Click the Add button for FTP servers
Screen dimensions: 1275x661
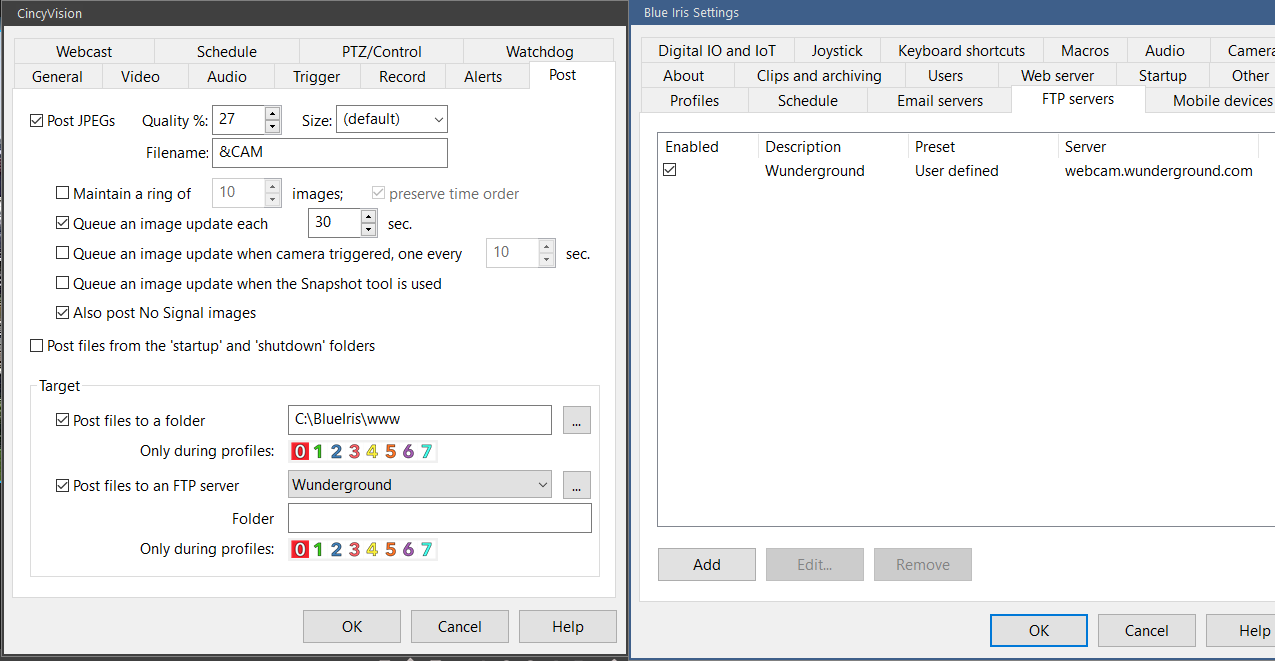pyautogui.click(x=706, y=565)
